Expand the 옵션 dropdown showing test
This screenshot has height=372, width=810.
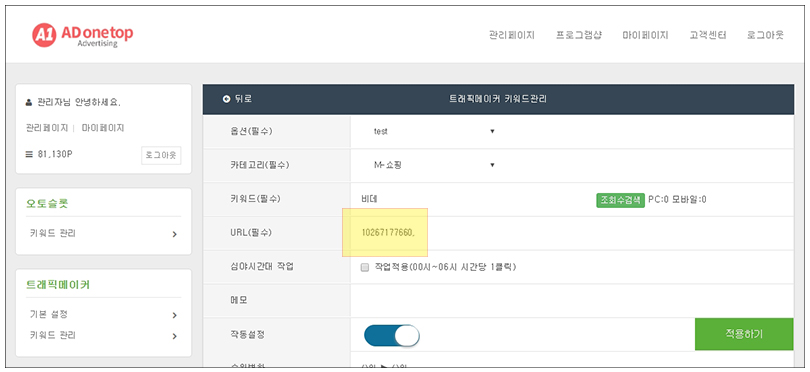point(433,131)
